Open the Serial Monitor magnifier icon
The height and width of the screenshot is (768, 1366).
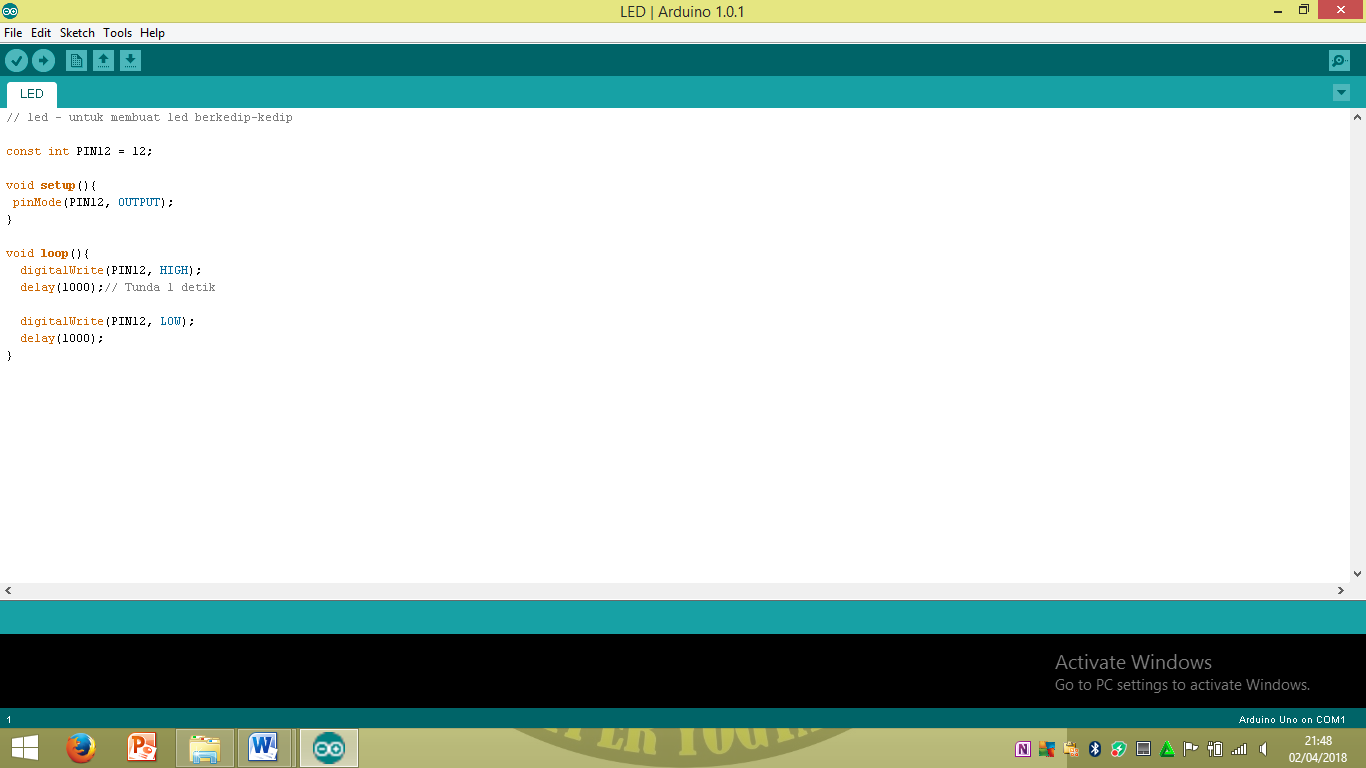click(1339, 61)
